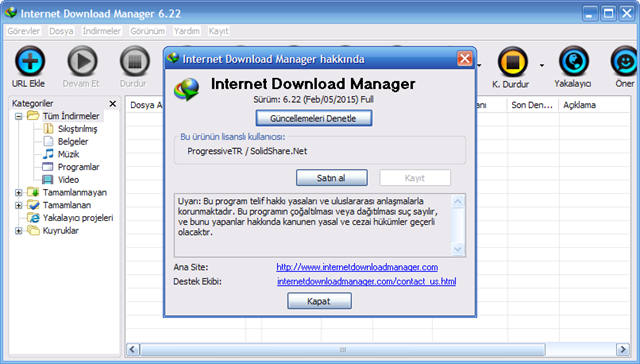
Task: Click the ProgressiveTR / SolidShare.Net license text
Action: [247, 151]
